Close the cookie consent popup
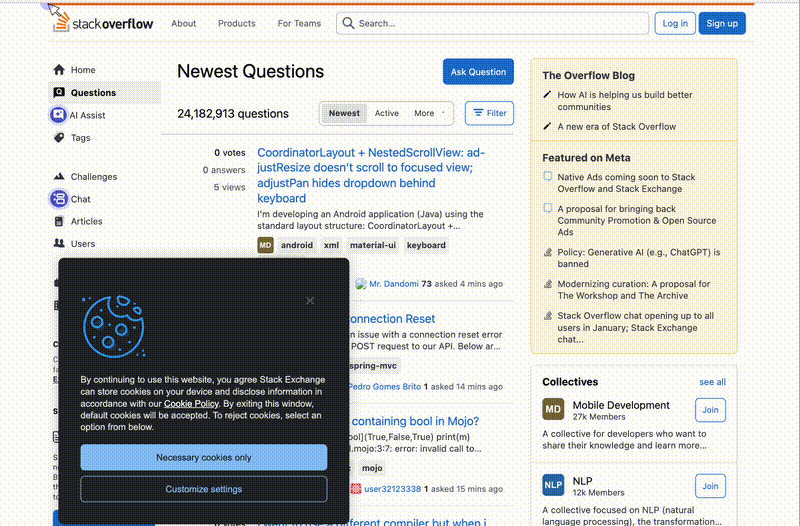 [x=310, y=300]
